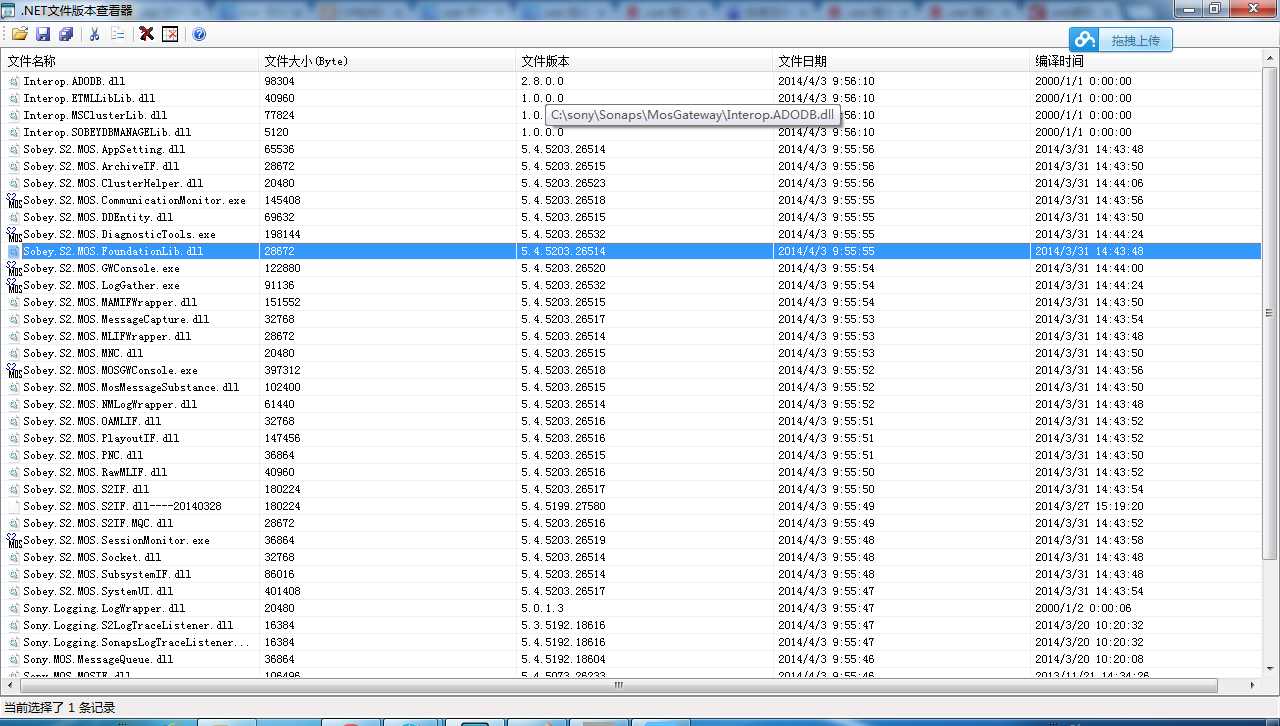Click the horizontal scrollbar thumb
This screenshot has width=1280, height=726.
point(618,686)
